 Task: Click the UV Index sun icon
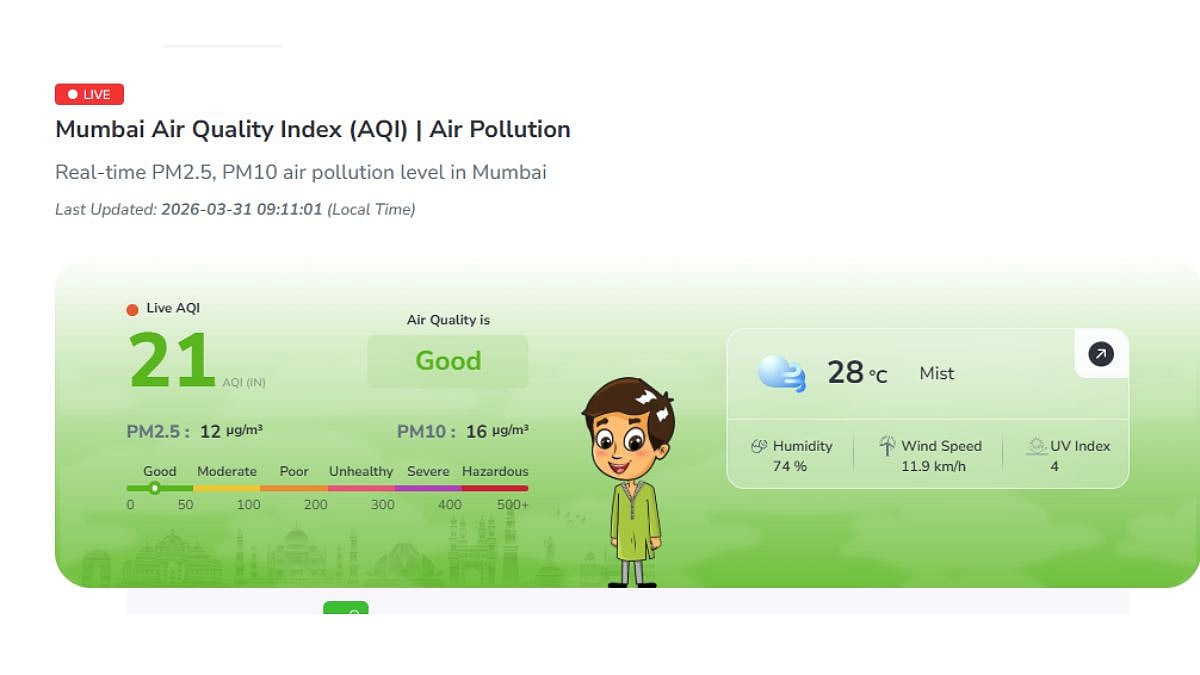pos(1037,446)
